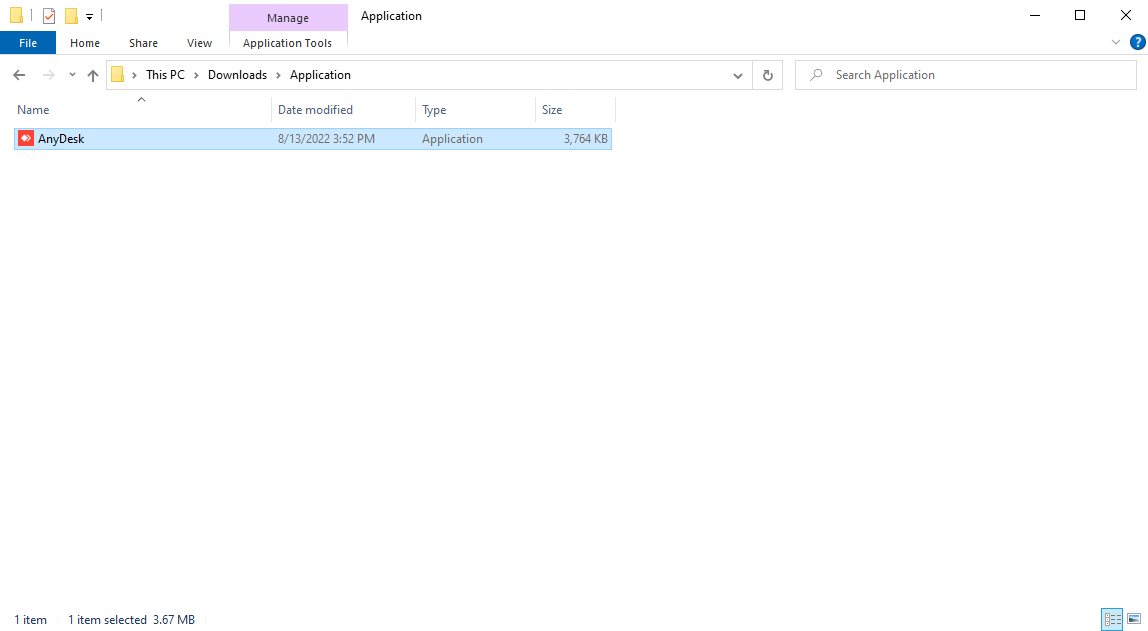Click the folder icon in title bar
This screenshot has width=1148, height=631.
16,15
